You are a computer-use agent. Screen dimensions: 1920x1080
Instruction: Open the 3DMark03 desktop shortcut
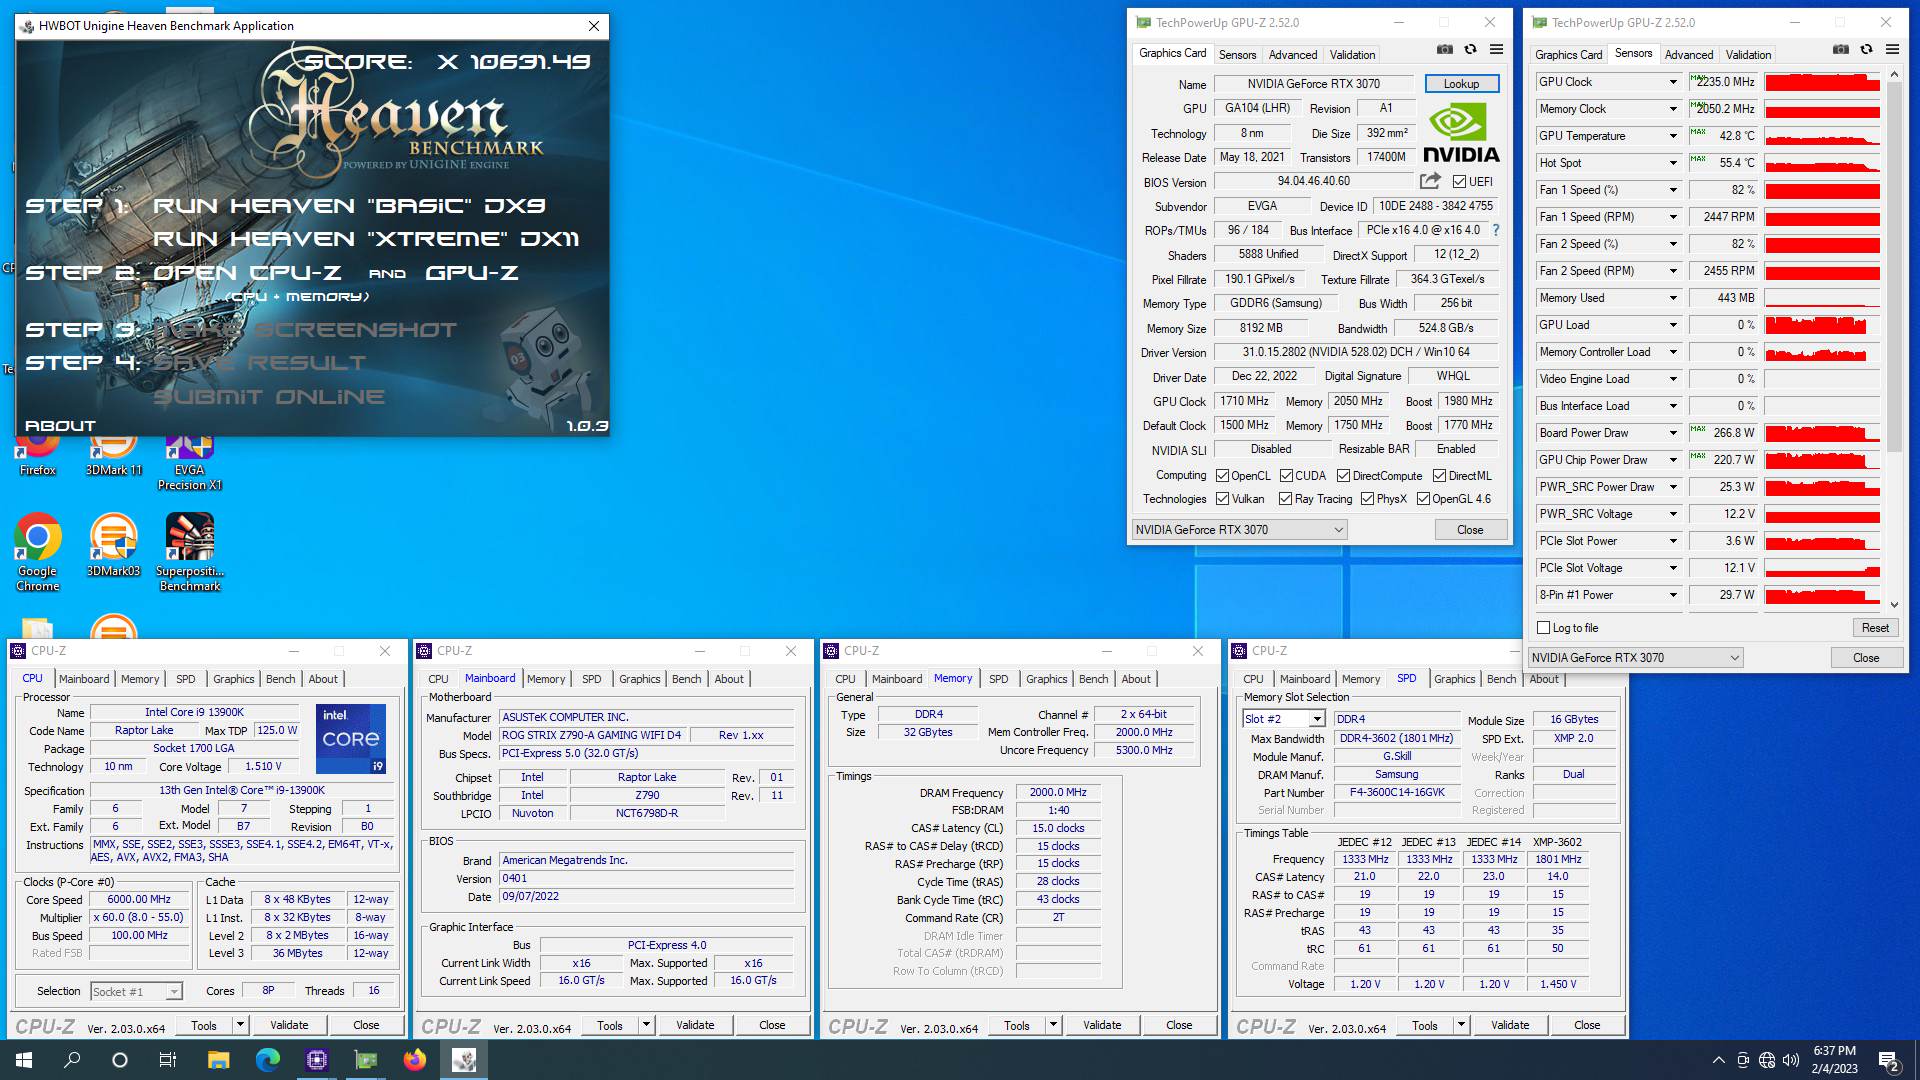pos(114,545)
